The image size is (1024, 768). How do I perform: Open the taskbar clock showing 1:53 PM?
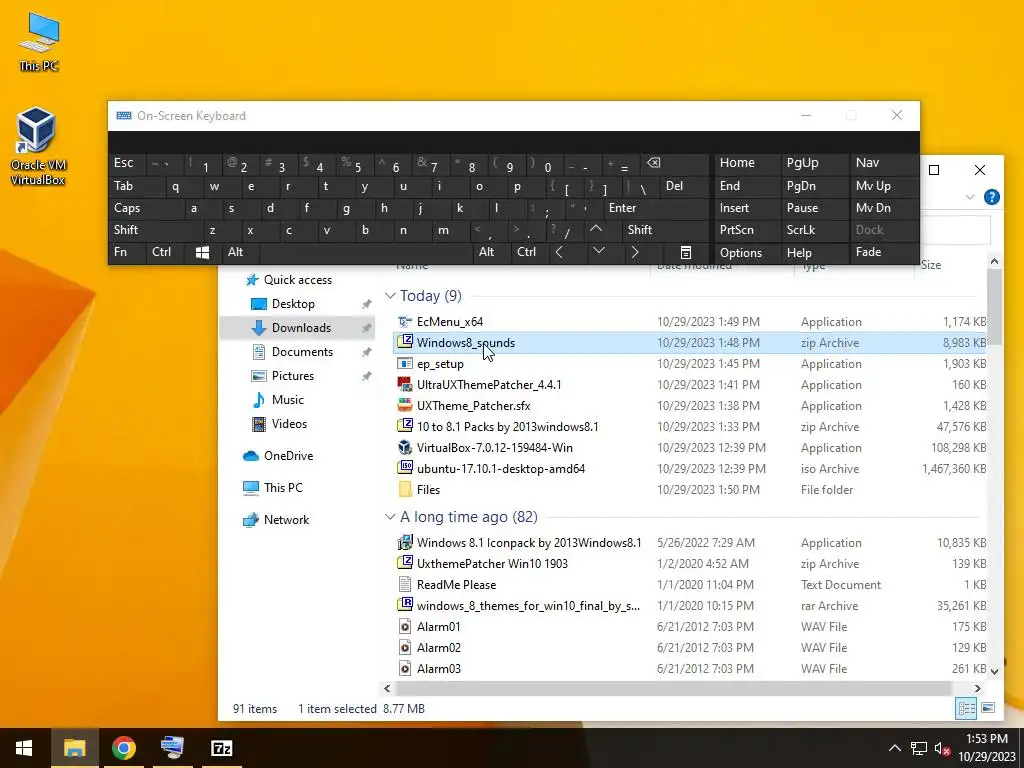pyautogui.click(x=986, y=748)
